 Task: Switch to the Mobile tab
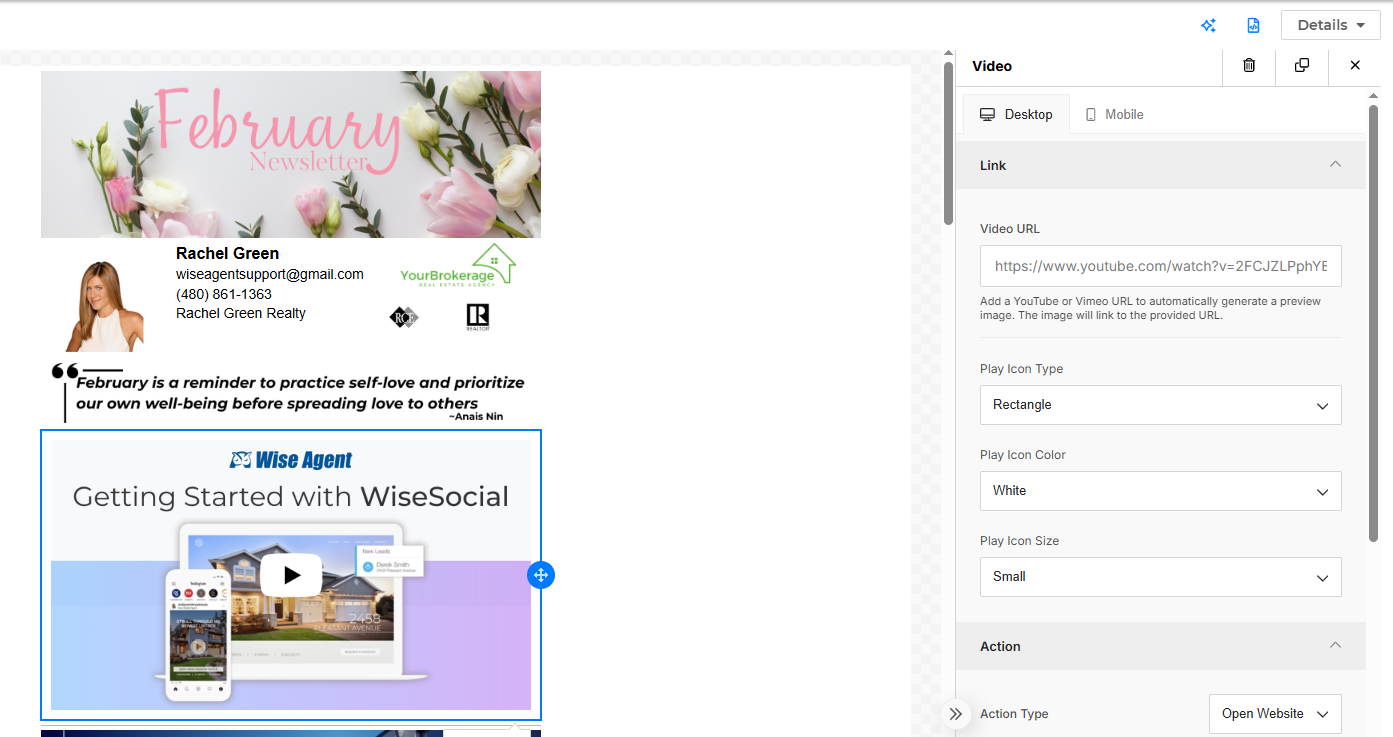point(1114,114)
